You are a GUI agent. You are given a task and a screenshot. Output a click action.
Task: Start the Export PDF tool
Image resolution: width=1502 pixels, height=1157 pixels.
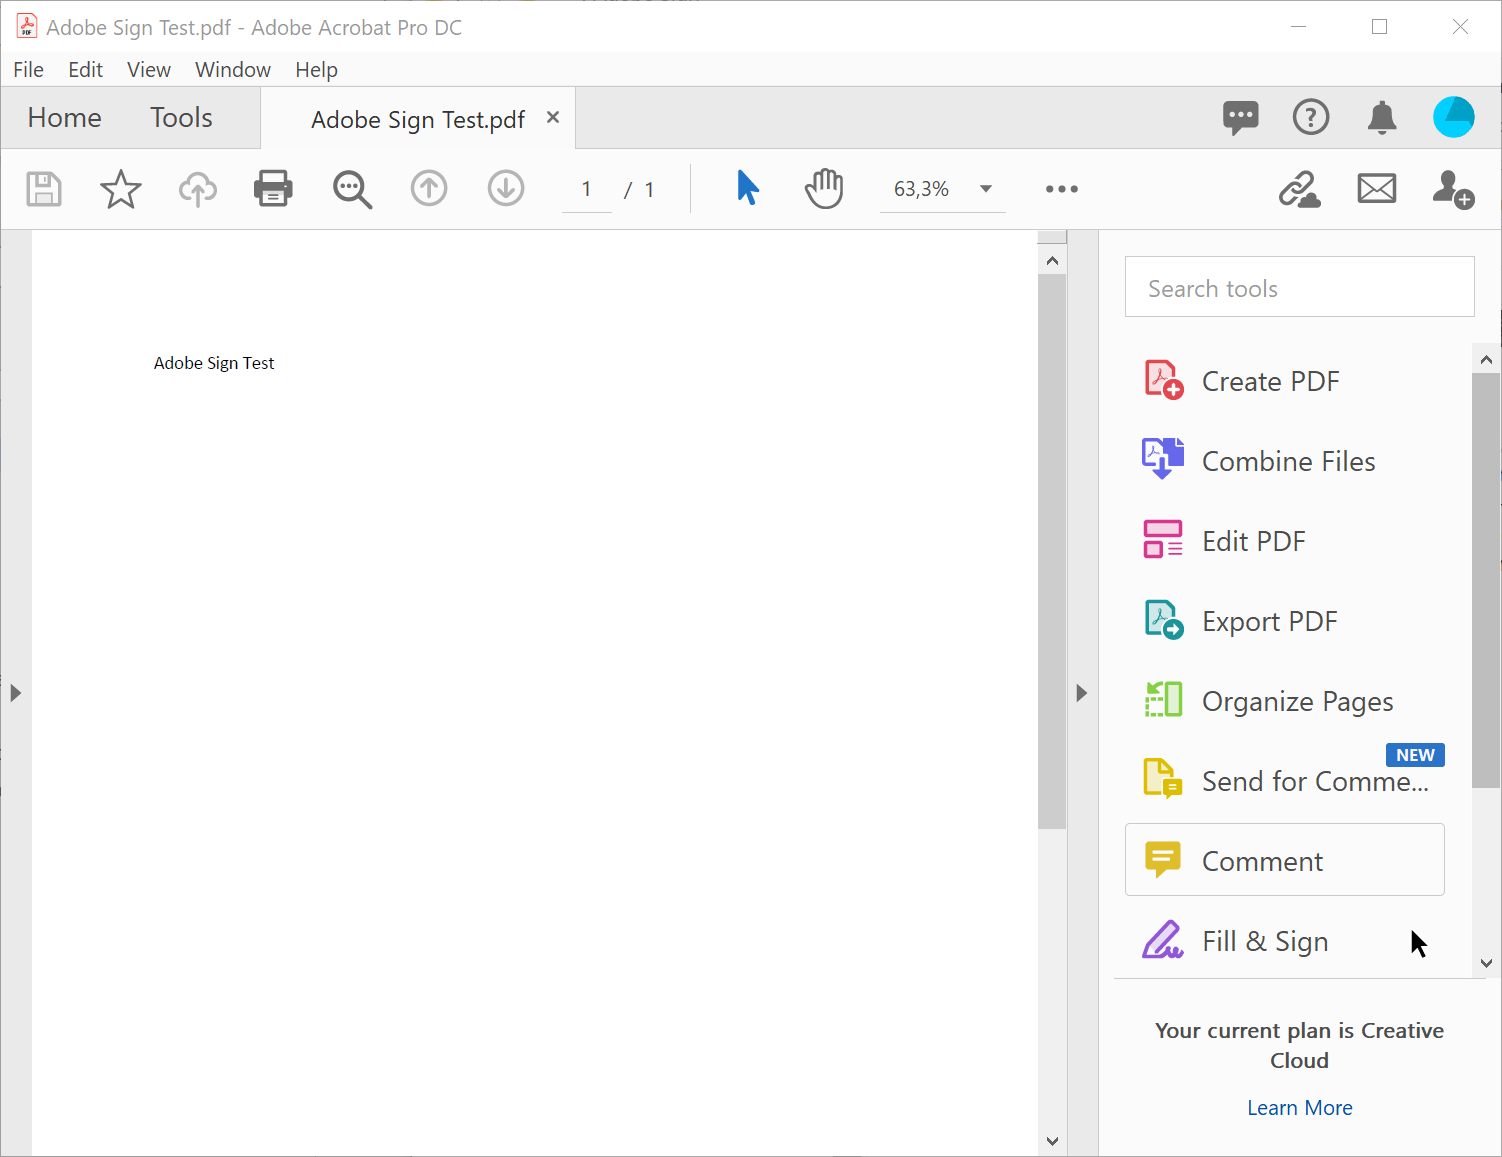pos(1285,621)
